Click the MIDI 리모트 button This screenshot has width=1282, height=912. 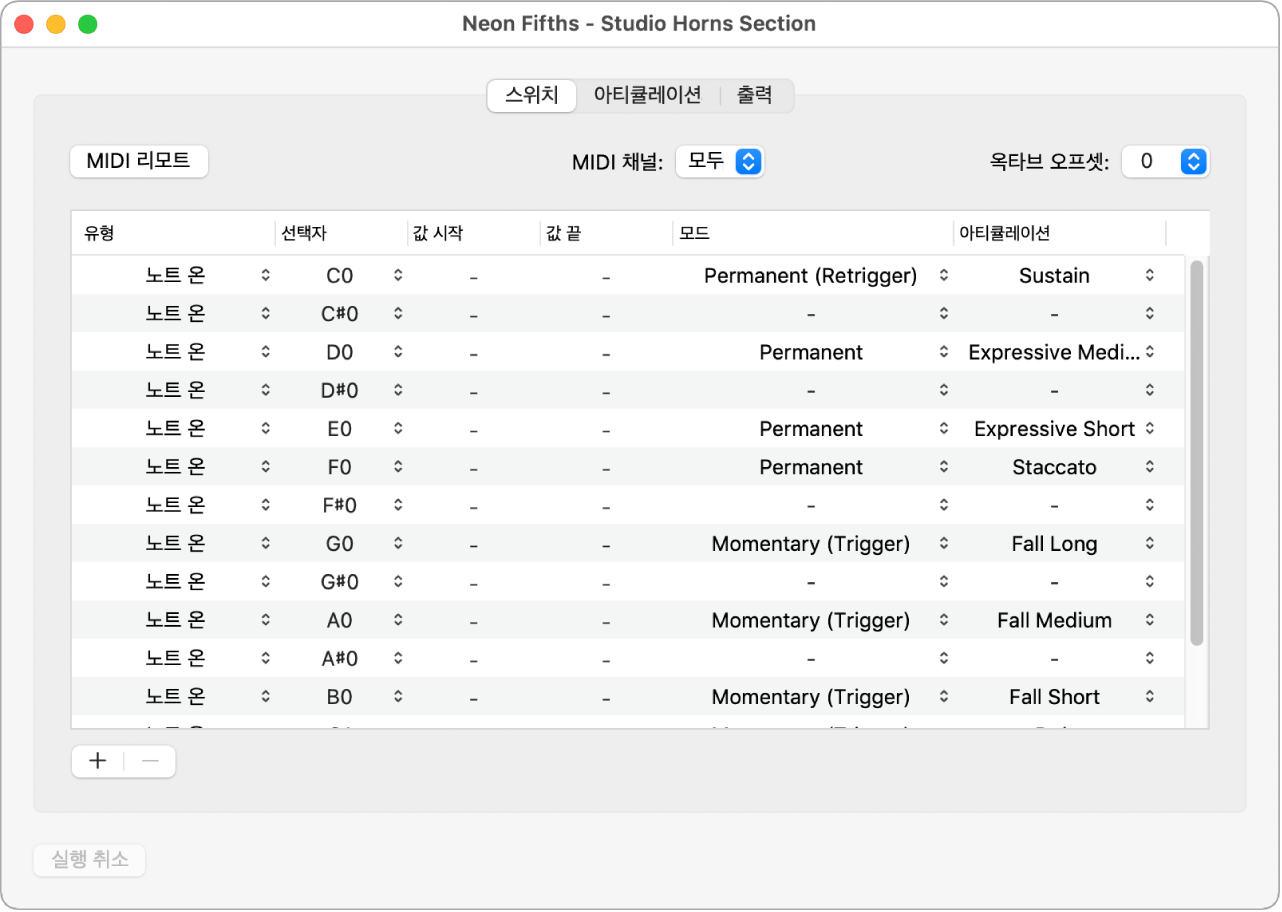[139, 161]
